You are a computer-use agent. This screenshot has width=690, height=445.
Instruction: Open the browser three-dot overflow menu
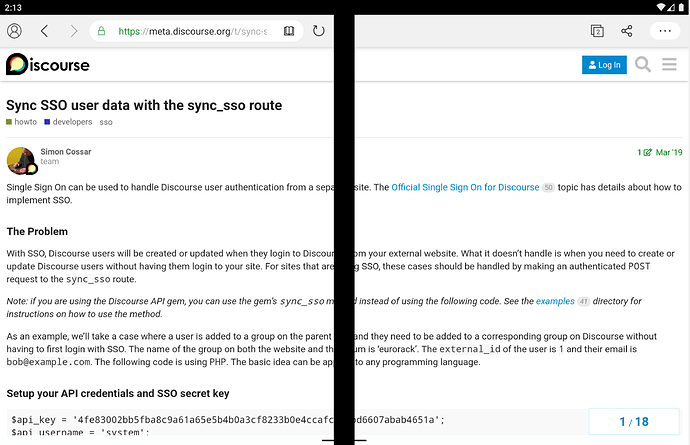coord(665,31)
